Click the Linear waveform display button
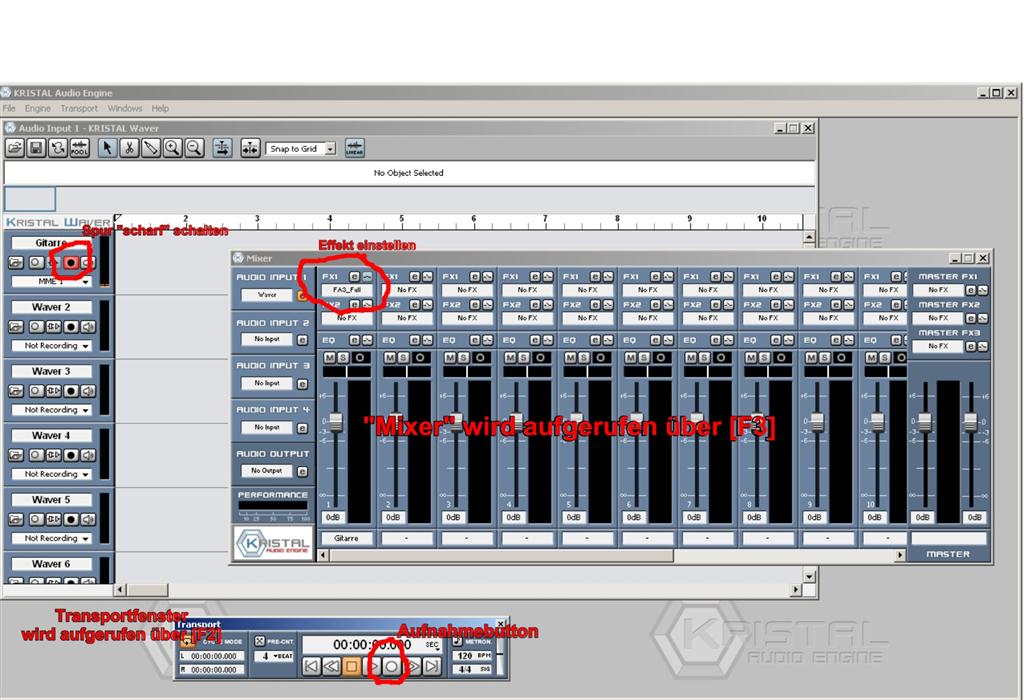This screenshot has width=1024, height=700. [354, 149]
